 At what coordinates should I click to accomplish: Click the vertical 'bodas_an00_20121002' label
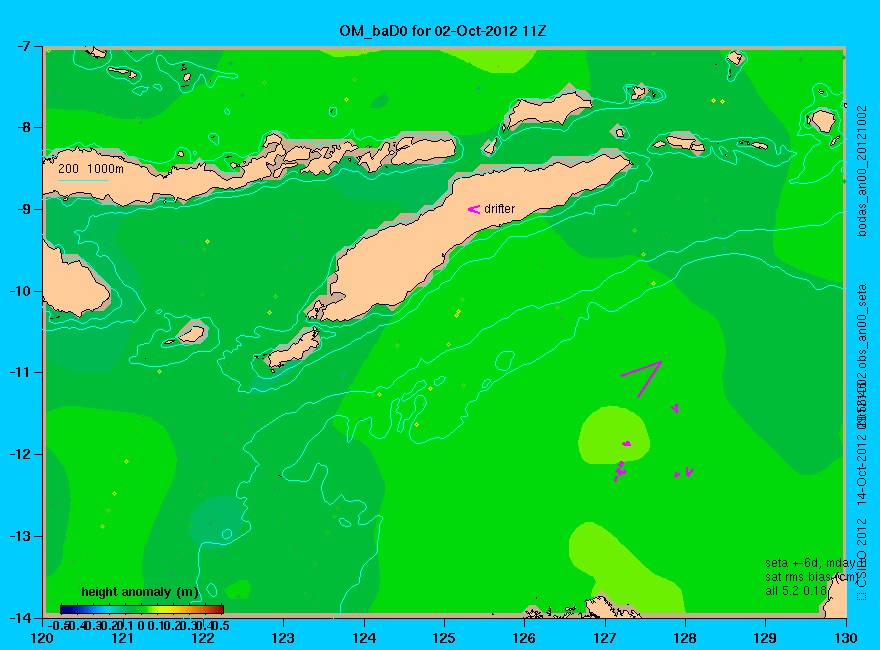click(862, 171)
